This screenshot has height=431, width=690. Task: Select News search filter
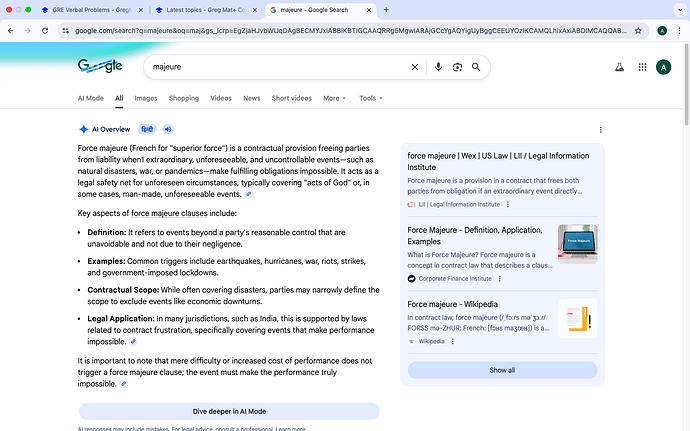(x=252, y=98)
